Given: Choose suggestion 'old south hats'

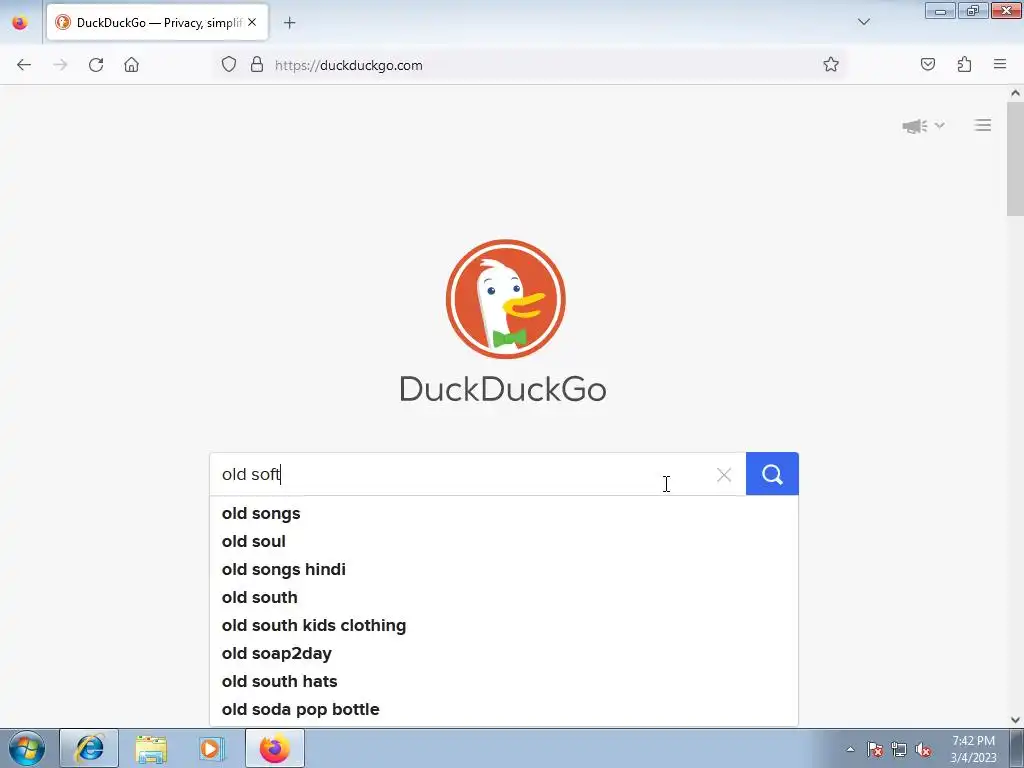Looking at the screenshot, I should (x=504, y=682).
